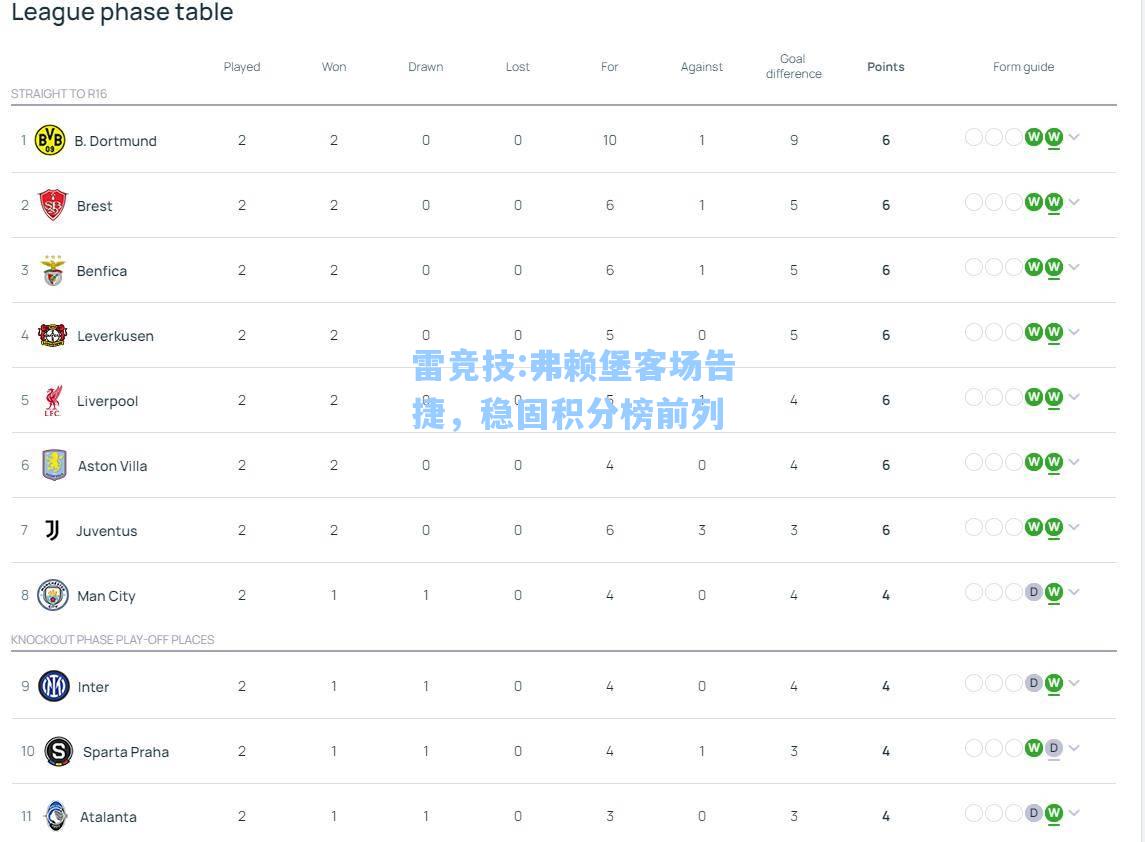Expand Atalanta form guide chevron
The image size is (1145, 842).
coord(1074,813)
